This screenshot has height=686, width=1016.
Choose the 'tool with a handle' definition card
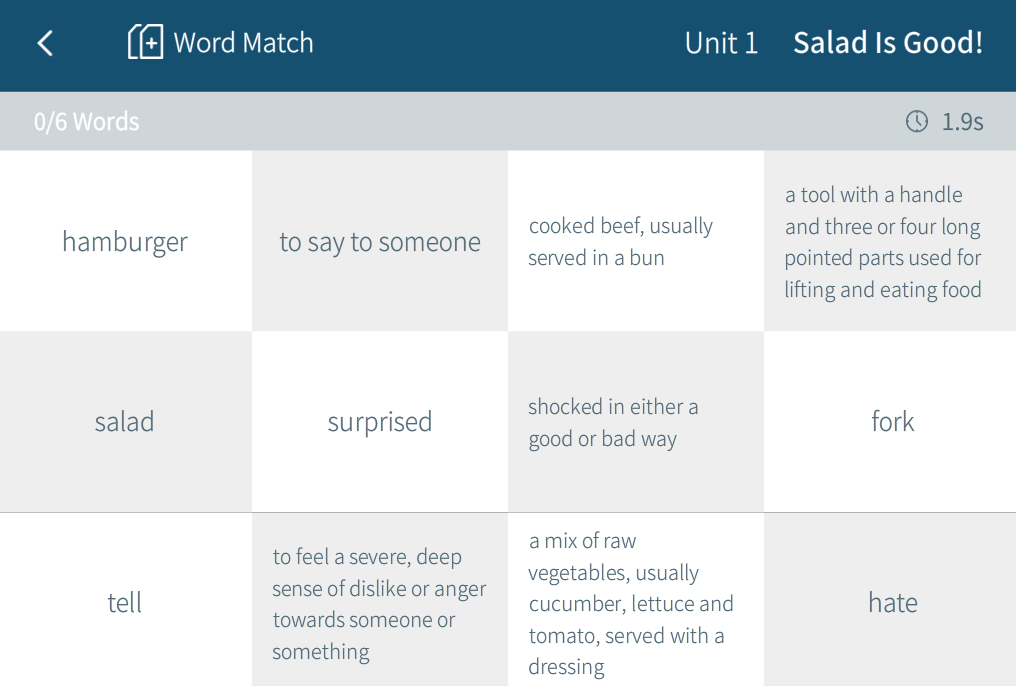(x=890, y=242)
